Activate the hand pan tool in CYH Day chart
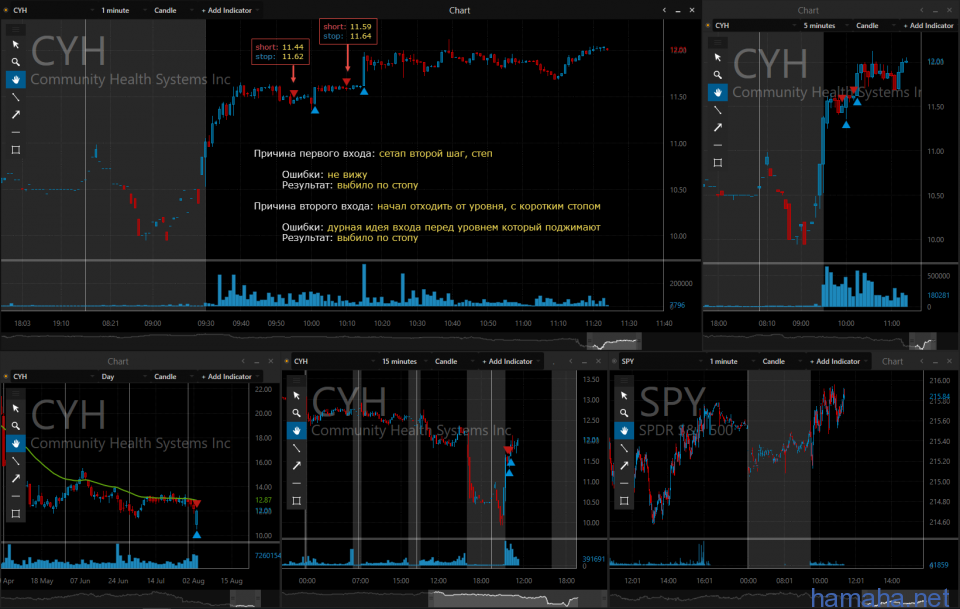The height and width of the screenshot is (609, 960). [x=16, y=443]
